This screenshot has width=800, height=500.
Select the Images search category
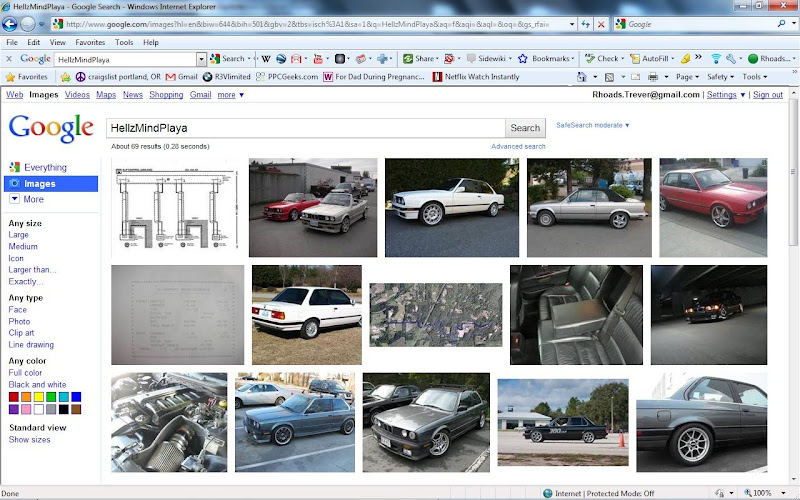[40, 184]
